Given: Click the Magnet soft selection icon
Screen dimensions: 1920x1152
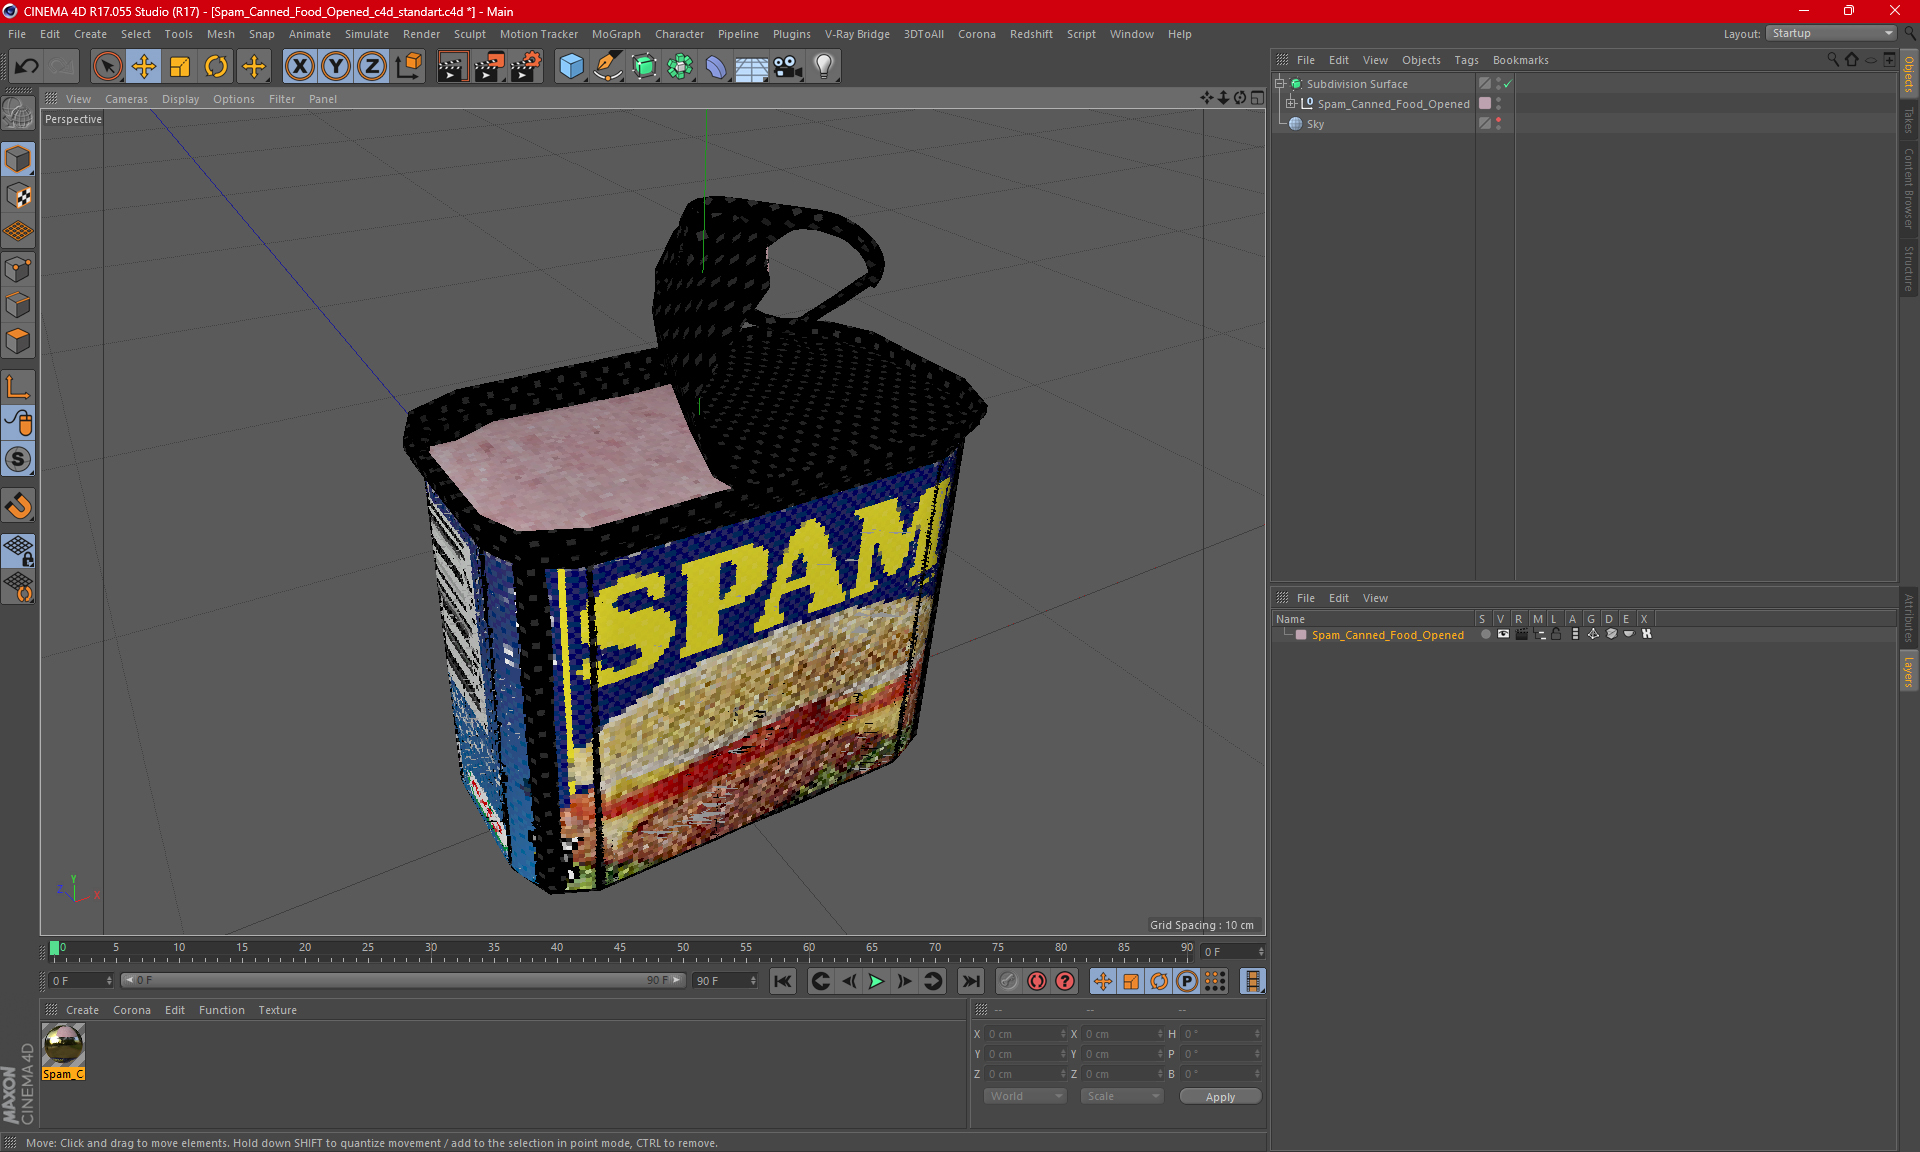Looking at the screenshot, I should click(18, 505).
